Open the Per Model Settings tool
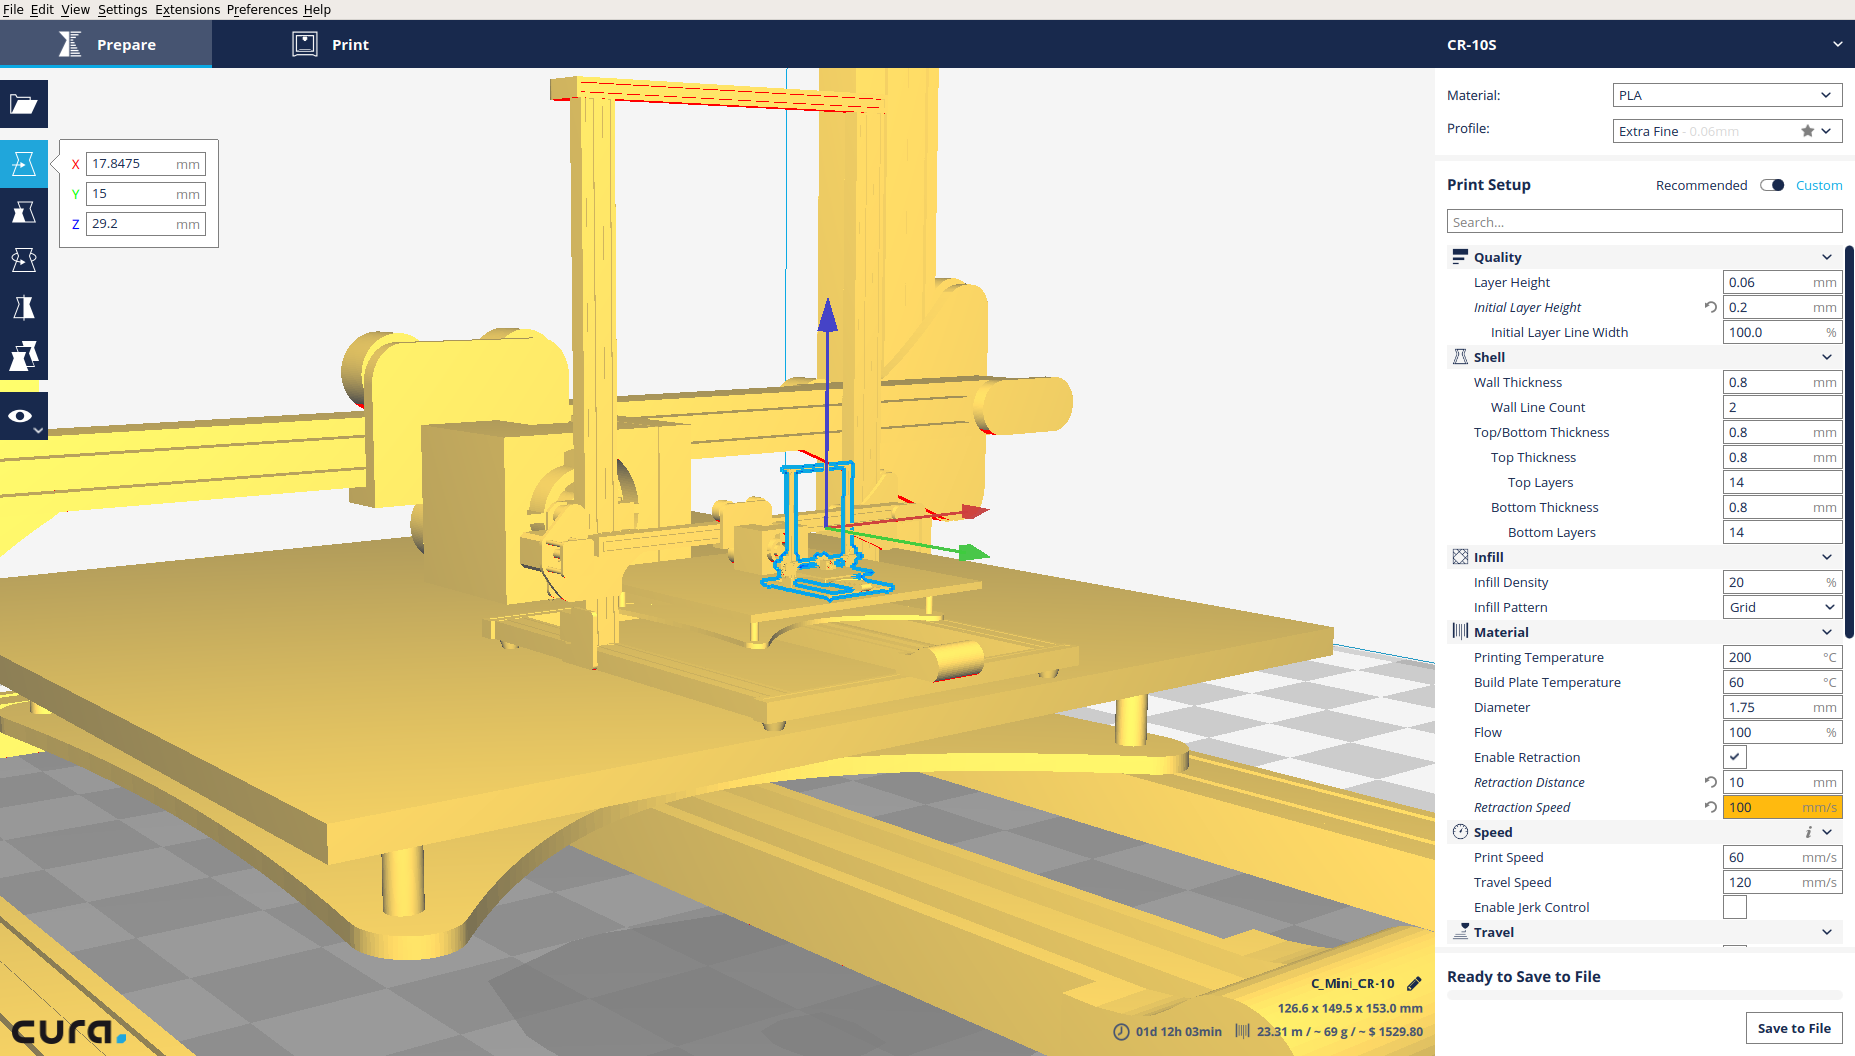Screen dimensions: 1855x1056 click(24, 356)
